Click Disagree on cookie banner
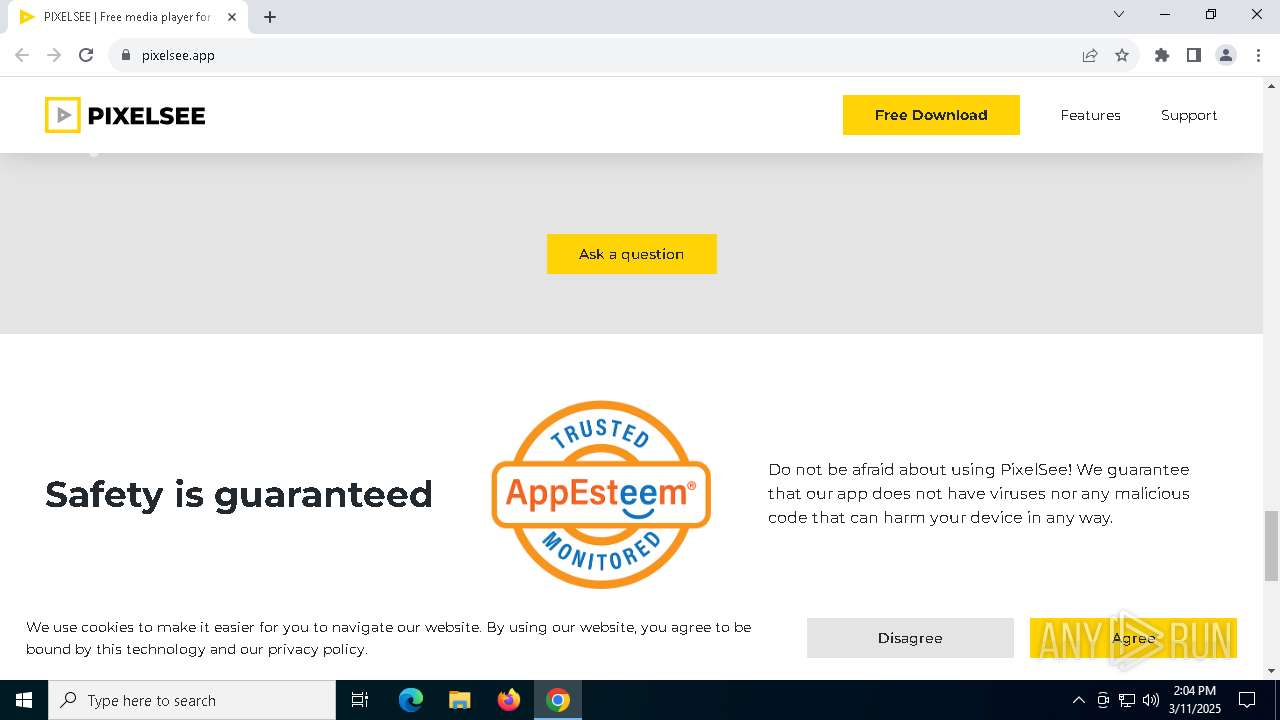The height and width of the screenshot is (720, 1280). pos(910,638)
